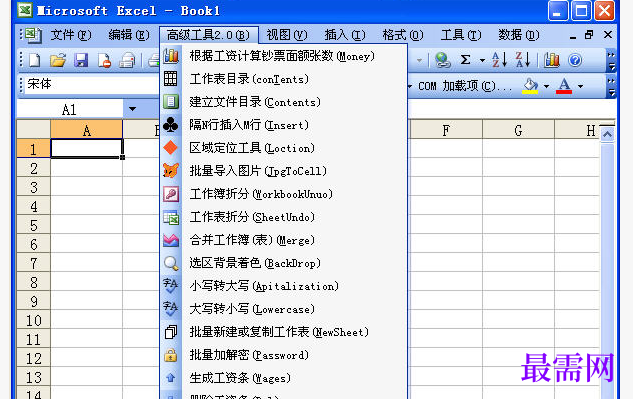Expand the Font Color dropdown arrow
This screenshot has width=633, height=399.
580,86
